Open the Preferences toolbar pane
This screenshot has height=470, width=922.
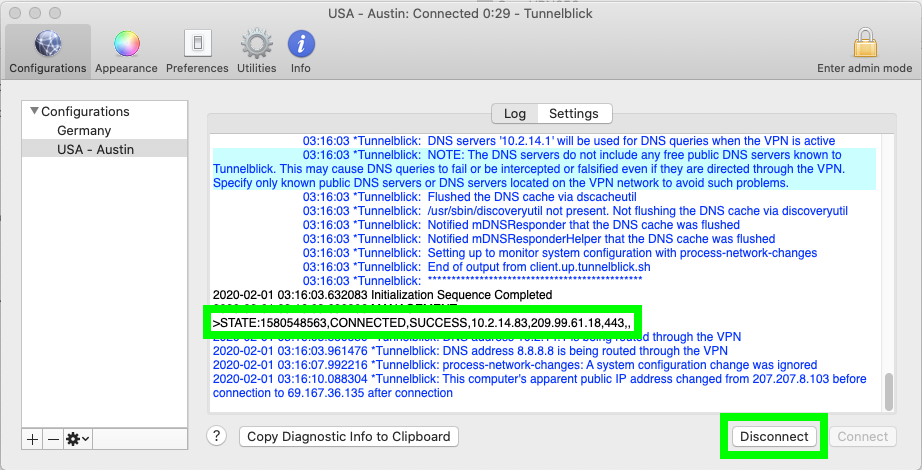pos(197,52)
